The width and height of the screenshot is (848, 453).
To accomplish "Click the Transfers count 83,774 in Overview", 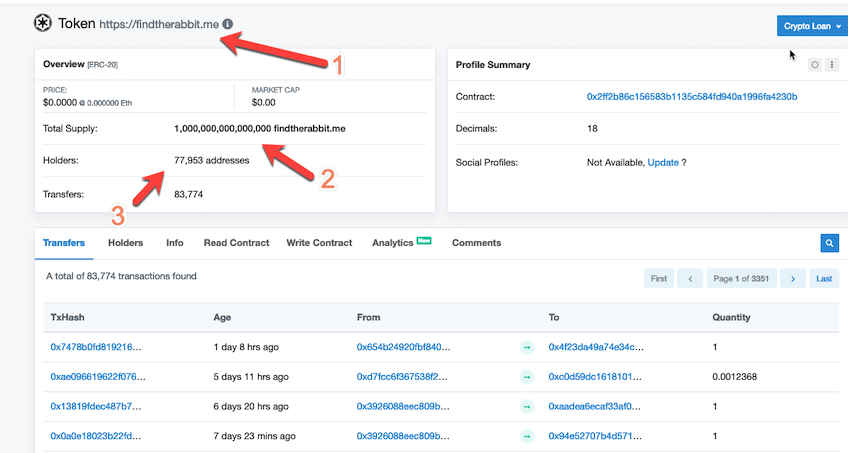I will pyautogui.click(x=188, y=195).
